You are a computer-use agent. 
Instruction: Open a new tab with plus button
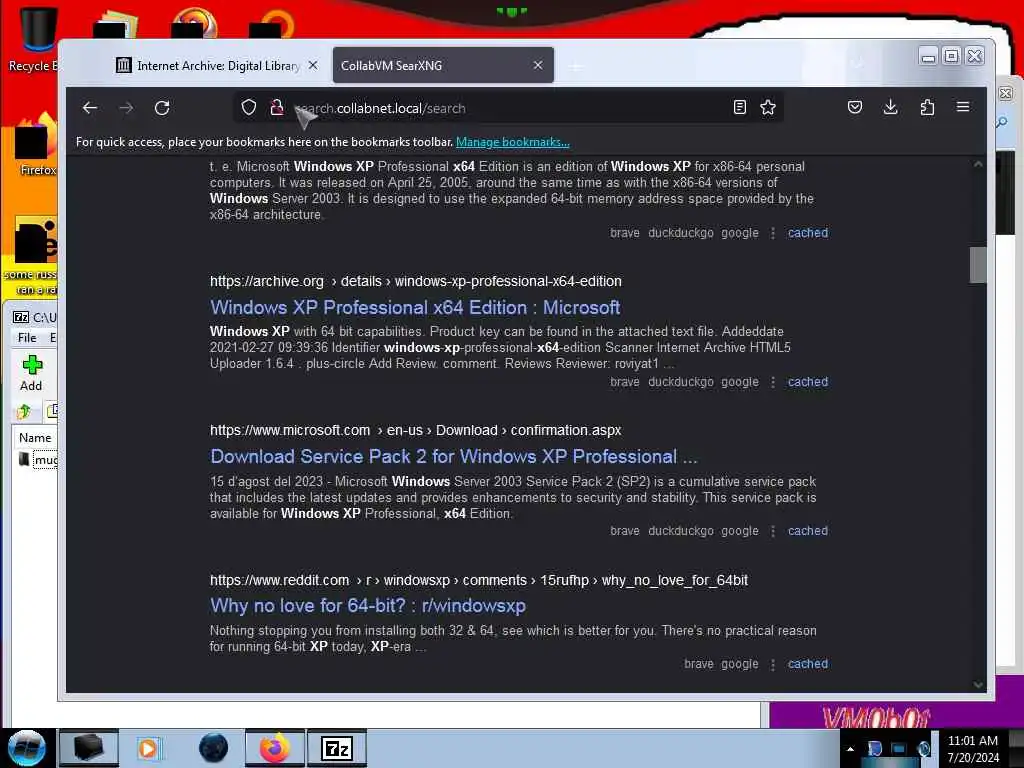click(575, 66)
